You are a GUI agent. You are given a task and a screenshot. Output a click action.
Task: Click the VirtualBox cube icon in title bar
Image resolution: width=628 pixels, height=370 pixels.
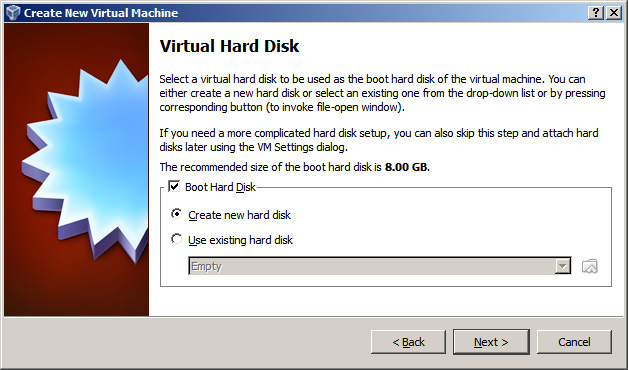pos(13,12)
